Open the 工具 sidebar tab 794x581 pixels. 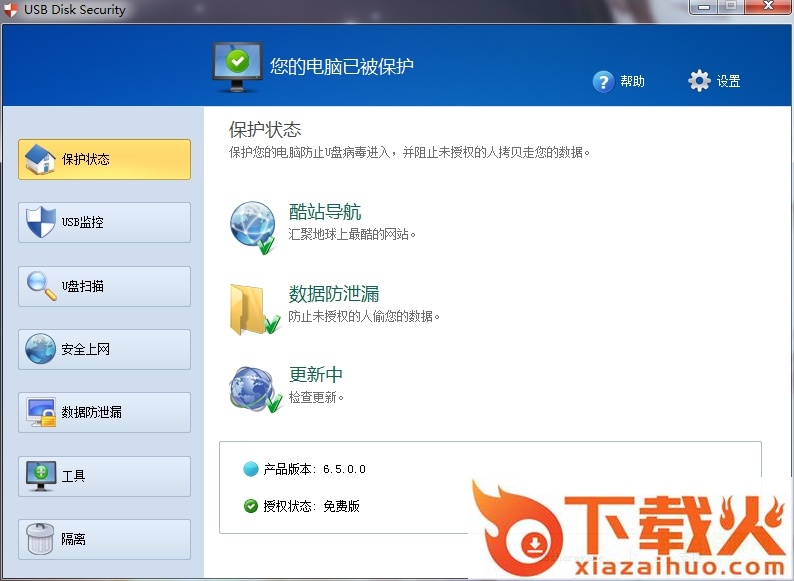coord(104,476)
